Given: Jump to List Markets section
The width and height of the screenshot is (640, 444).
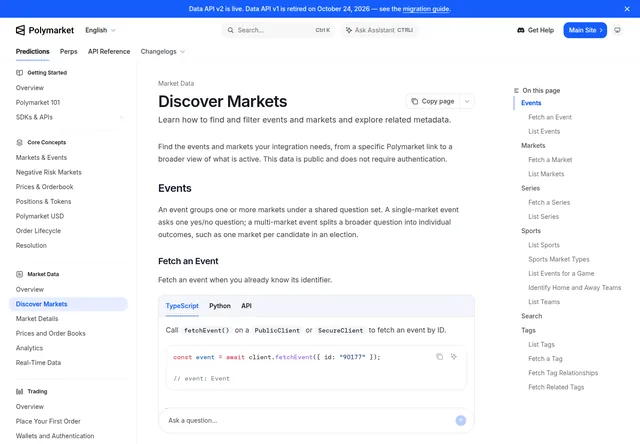Looking at the screenshot, I should click(x=546, y=174).
